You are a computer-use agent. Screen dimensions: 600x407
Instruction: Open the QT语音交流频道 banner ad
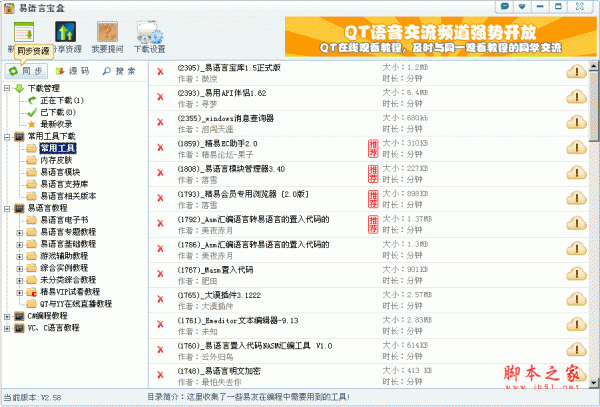(440, 37)
